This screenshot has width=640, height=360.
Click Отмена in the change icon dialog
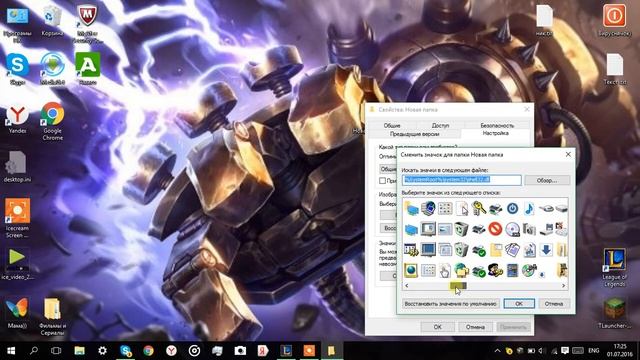[x=553, y=304]
